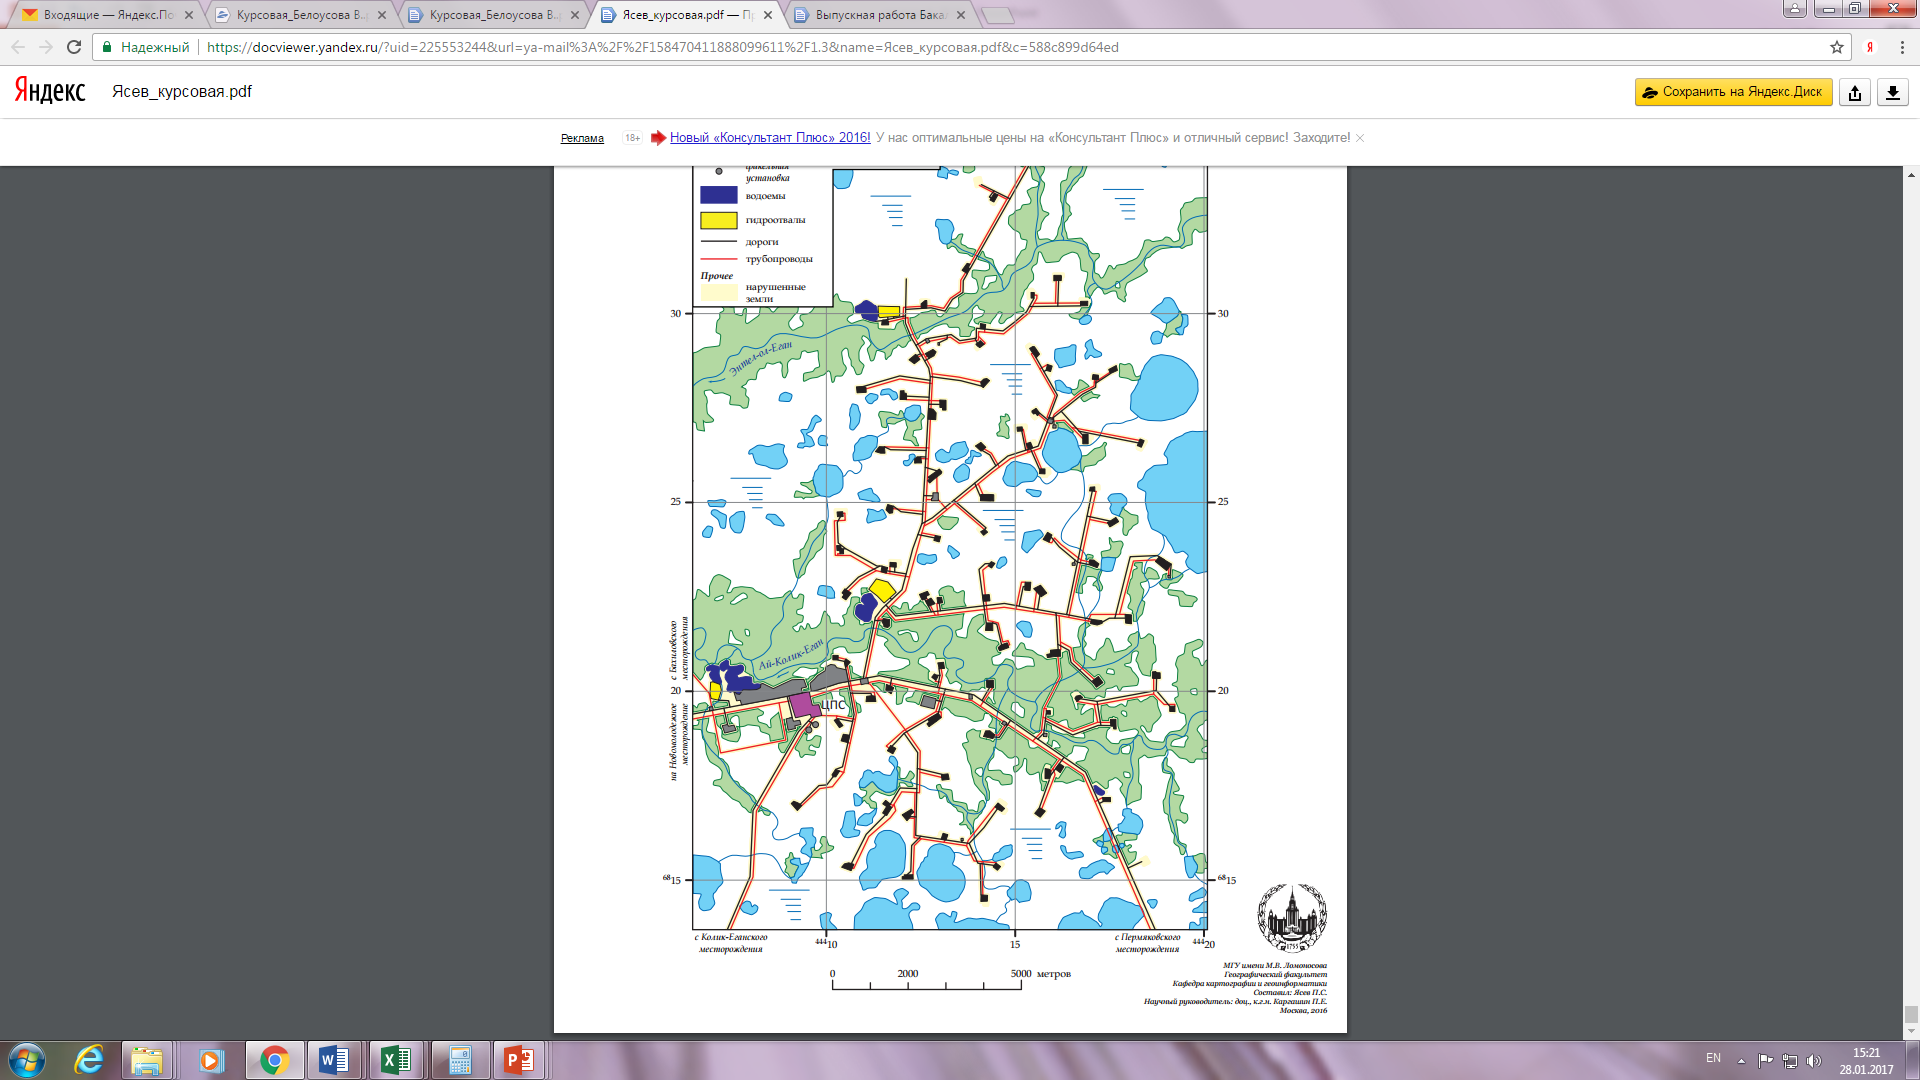1920x1080 pixels.
Task: Close the Выпускная работа tab
Action: (961, 15)
